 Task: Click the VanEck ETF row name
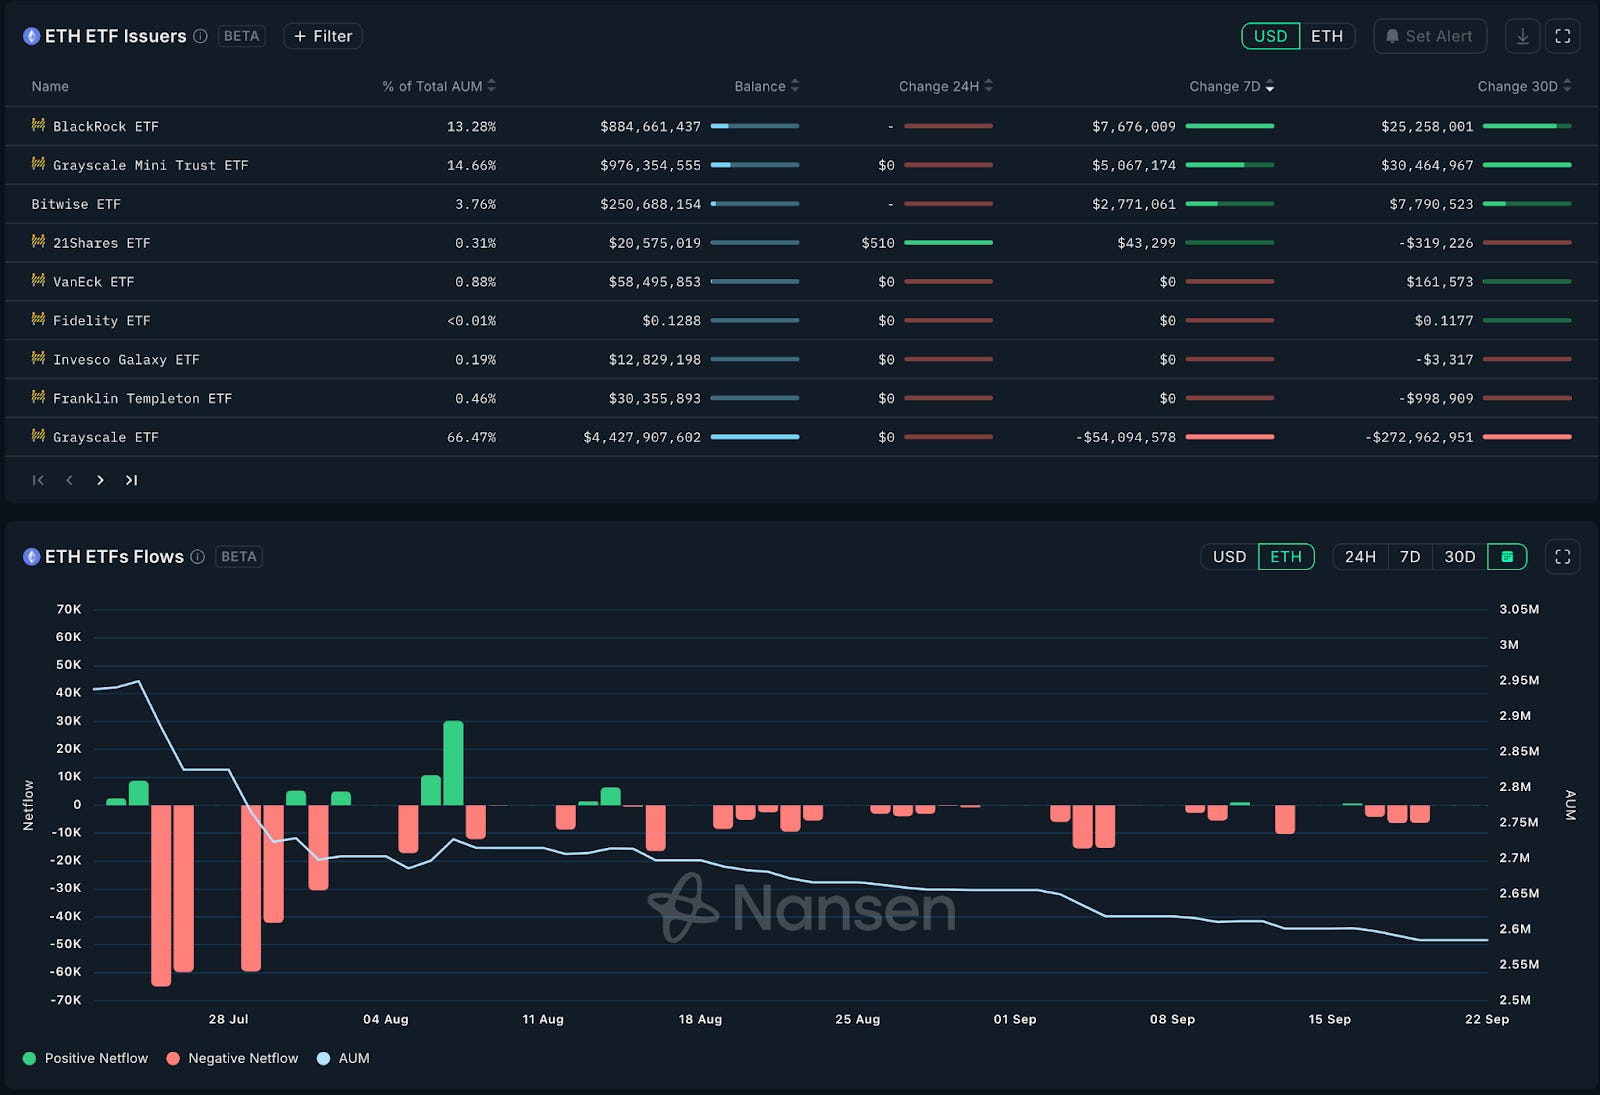pos(94,282)
